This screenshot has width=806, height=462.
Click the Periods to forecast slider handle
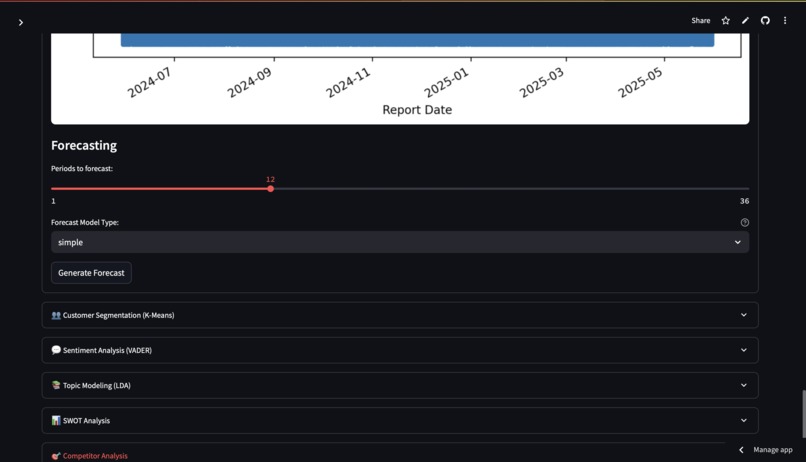point(270,189)
